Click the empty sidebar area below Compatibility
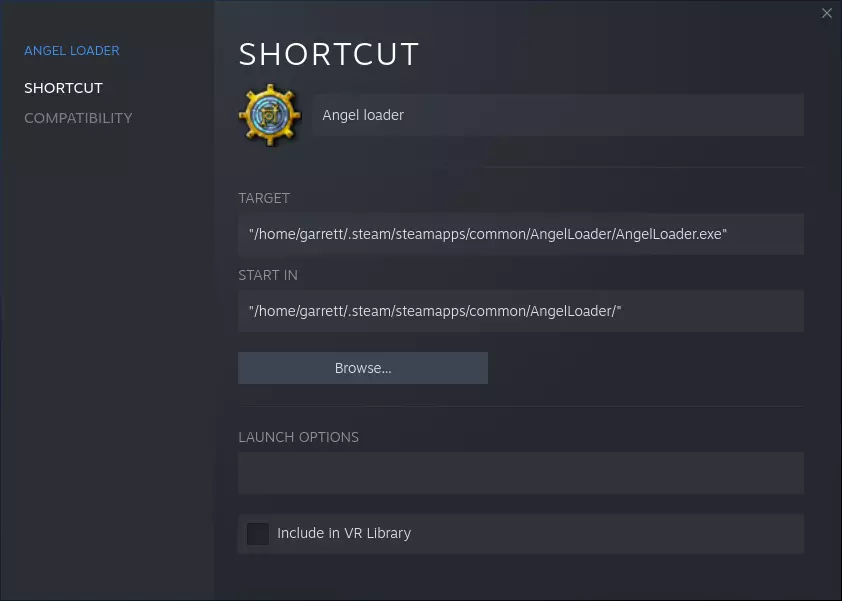Viewport: 842px width, 601px height. coord(107,350)
